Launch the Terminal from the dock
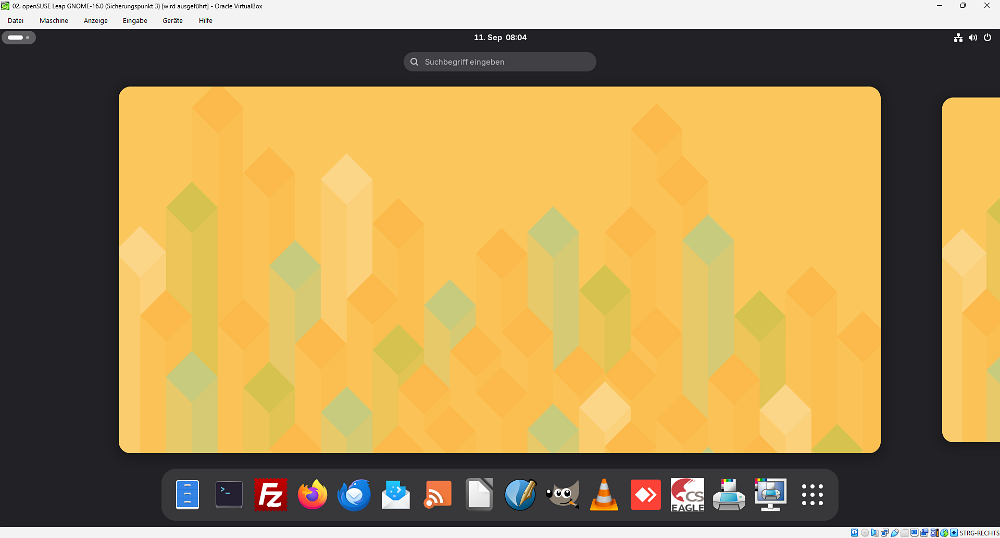Image resolution: width=1000 pixels, height=538 pixels. (x=229, y=495)
